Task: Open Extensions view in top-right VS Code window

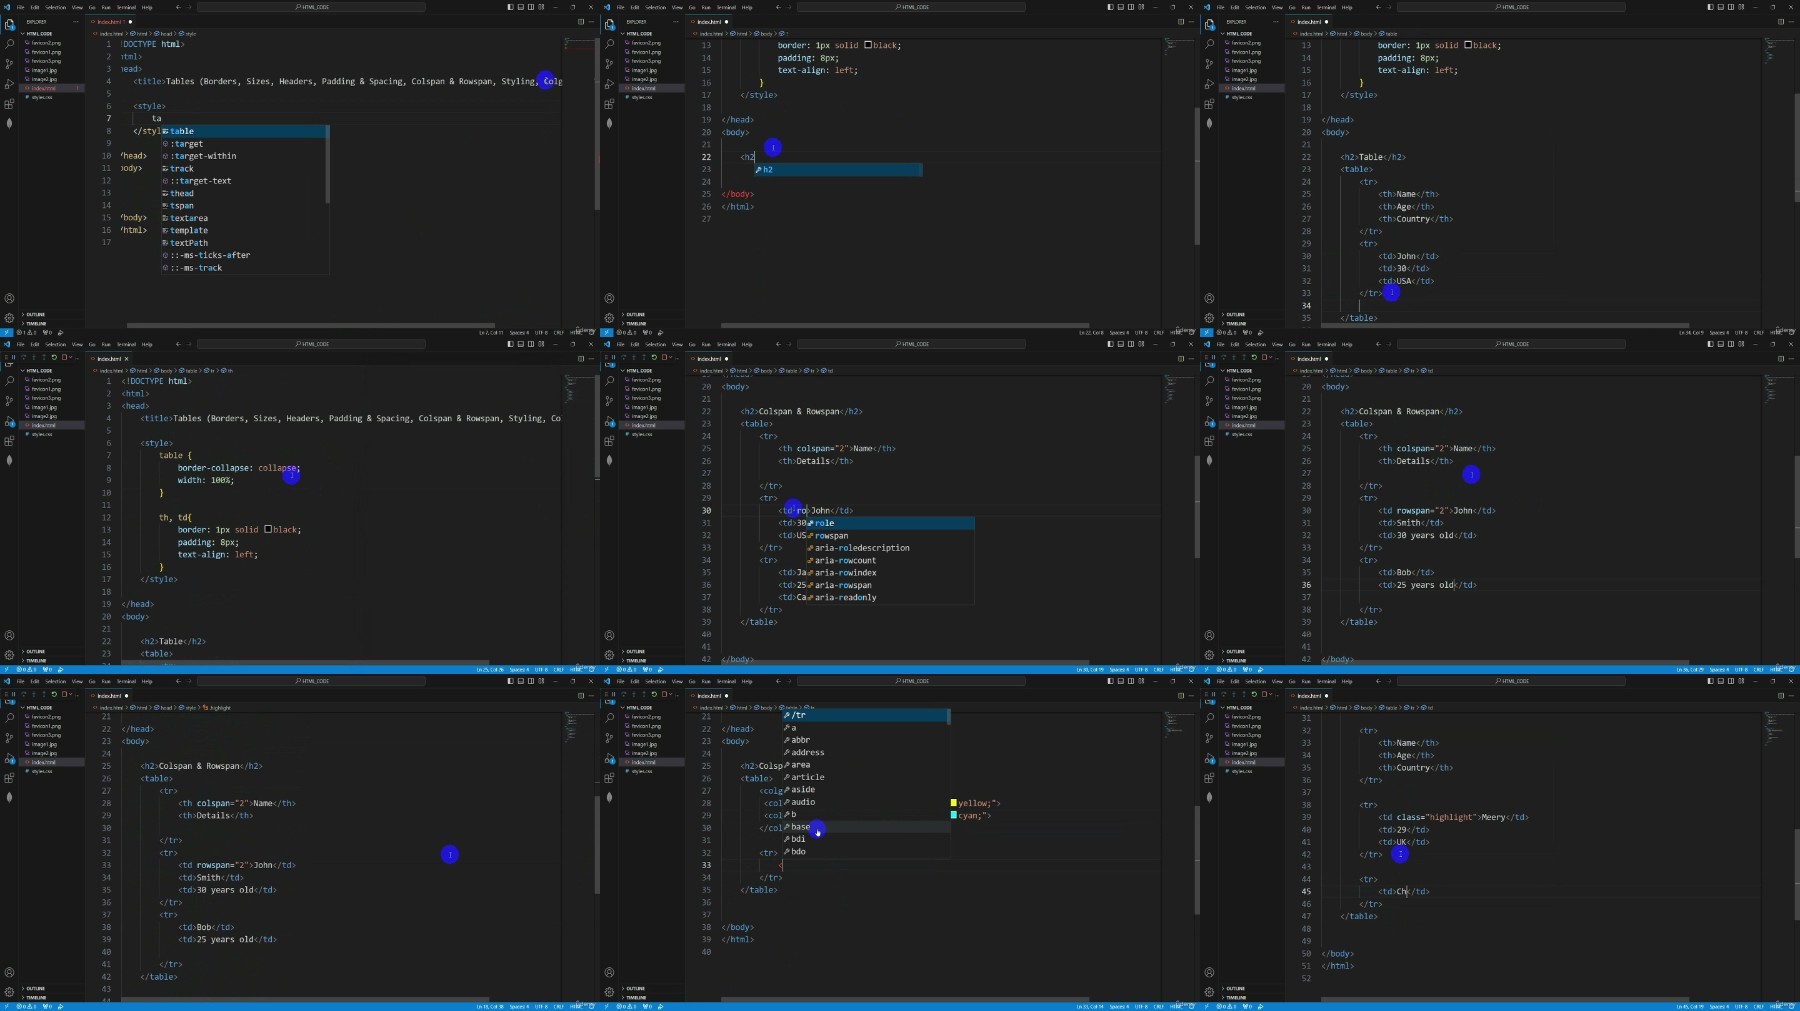Action: (1210, 104)
